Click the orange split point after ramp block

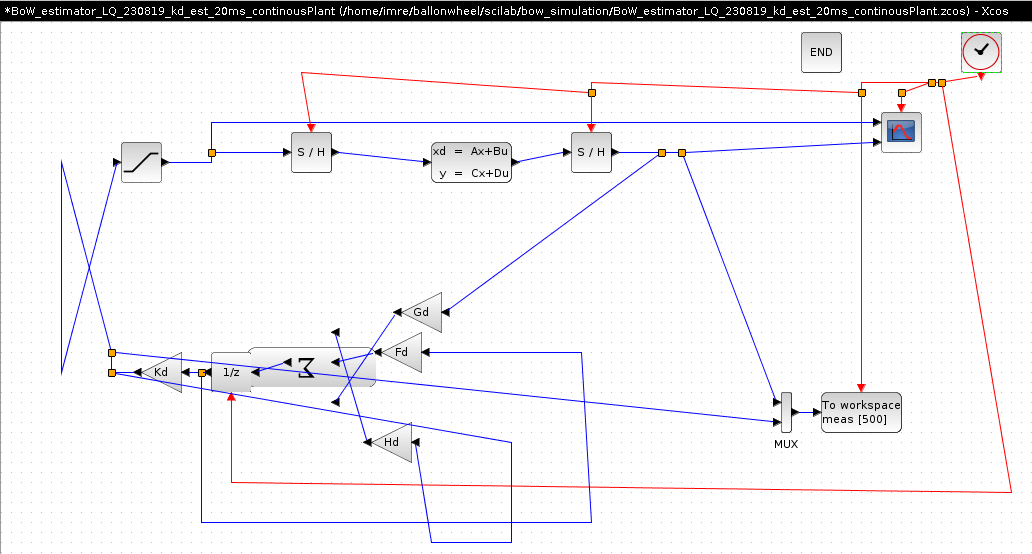[x=212, y=153]
